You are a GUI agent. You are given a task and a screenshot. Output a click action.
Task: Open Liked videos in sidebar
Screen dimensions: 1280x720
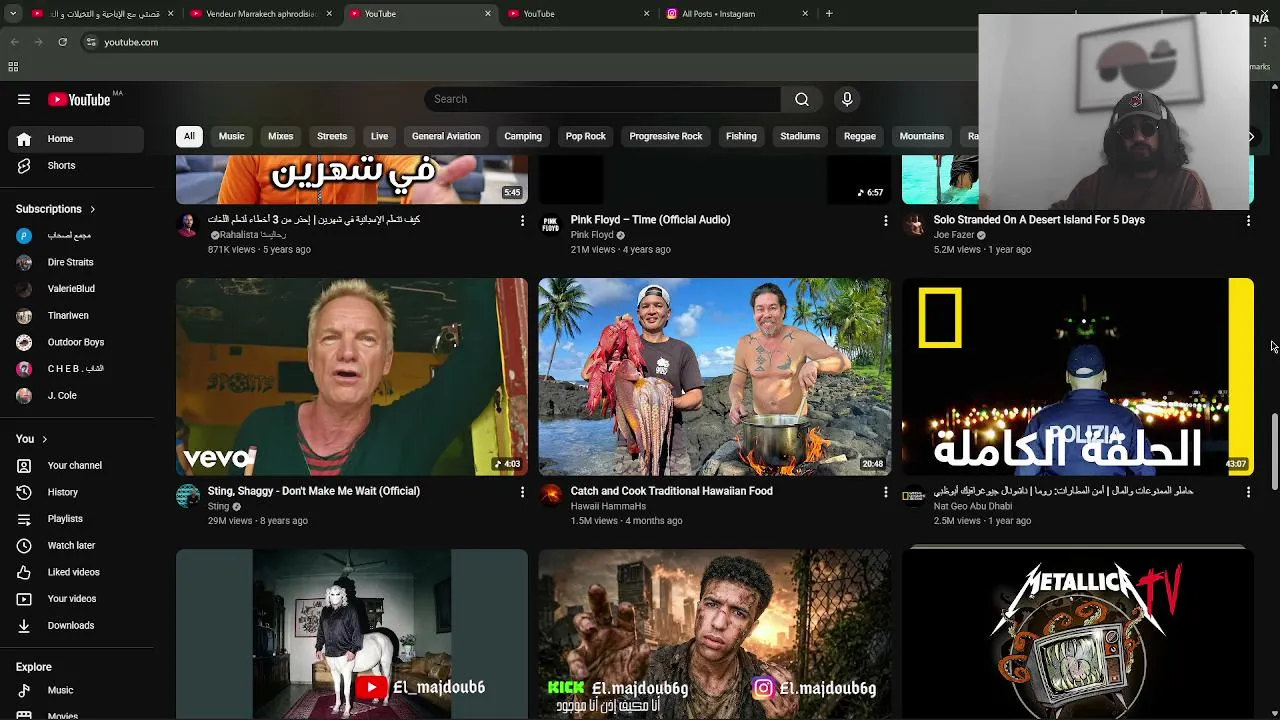pos(76,572)
